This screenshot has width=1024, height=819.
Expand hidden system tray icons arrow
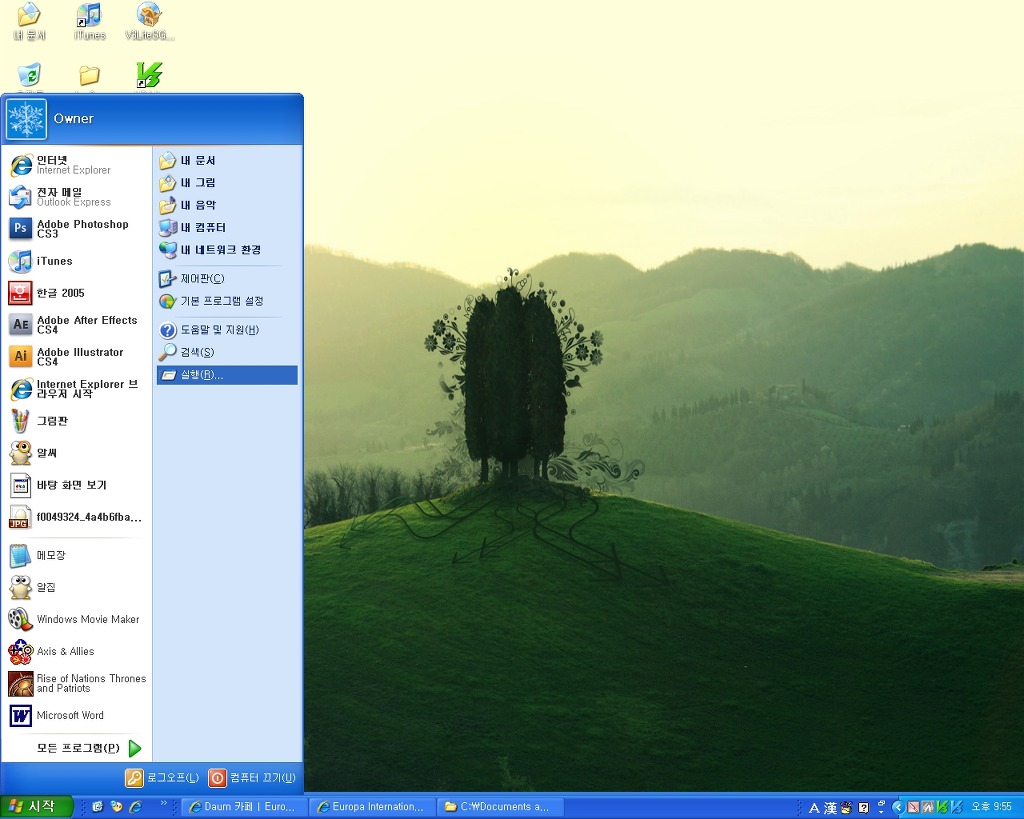(897, 807)
